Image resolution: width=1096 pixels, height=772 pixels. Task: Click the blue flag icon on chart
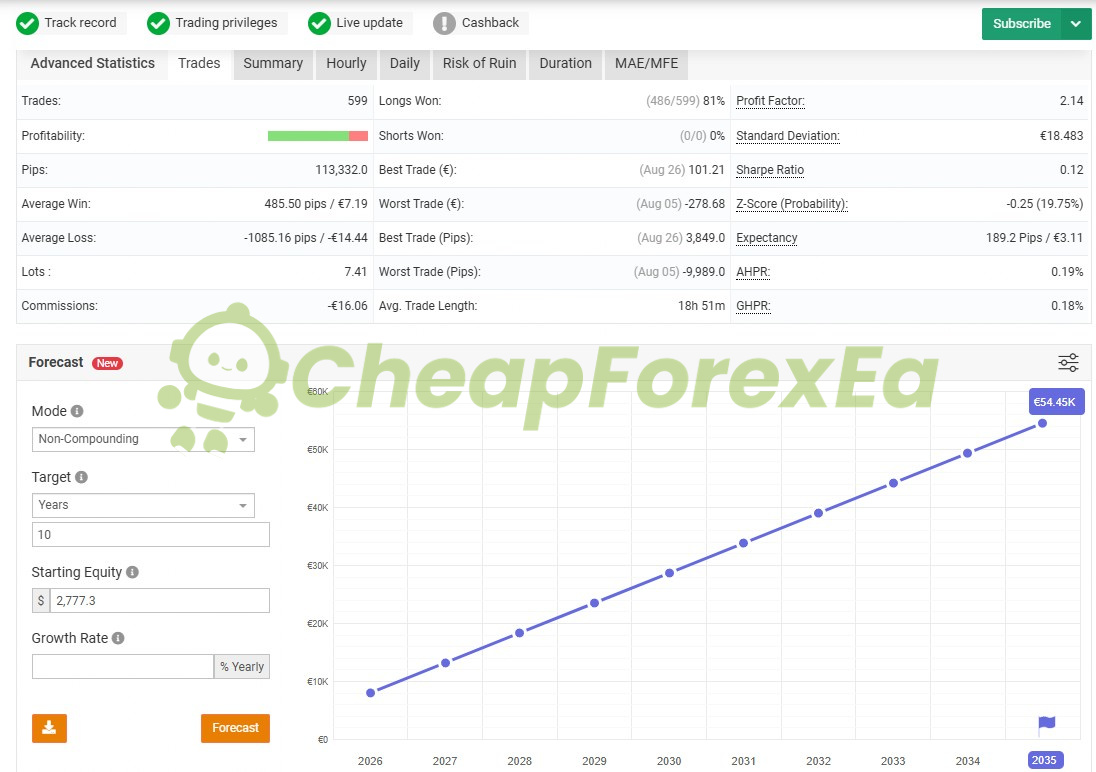tap(1046, 724)
